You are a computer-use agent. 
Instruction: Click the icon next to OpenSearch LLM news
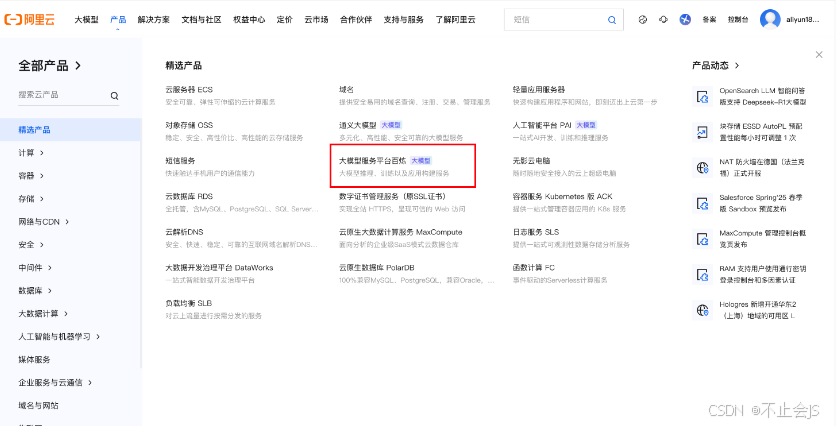click(703, 97)
